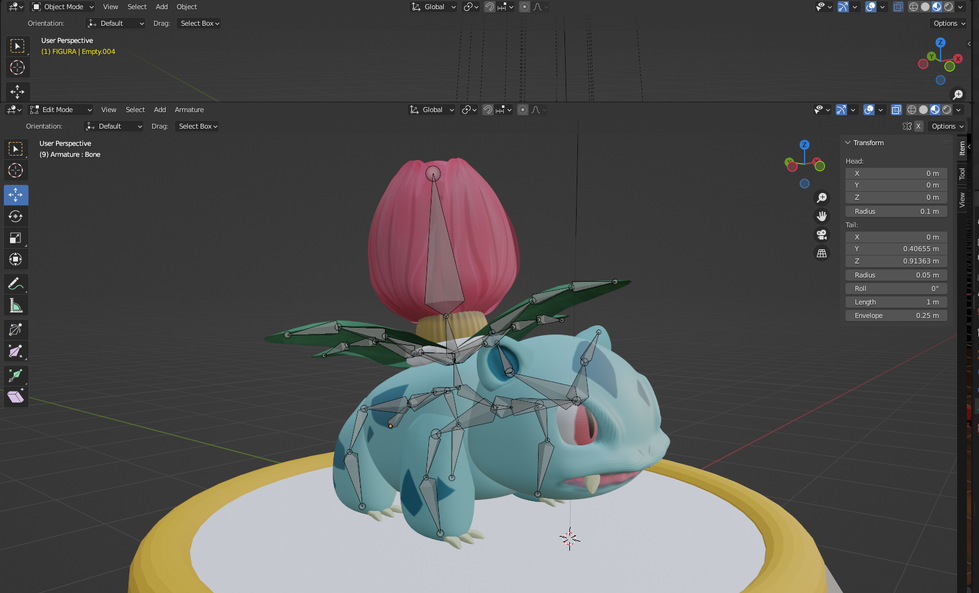
Task: Open Edit Mode dropdown
Action: 61,110
